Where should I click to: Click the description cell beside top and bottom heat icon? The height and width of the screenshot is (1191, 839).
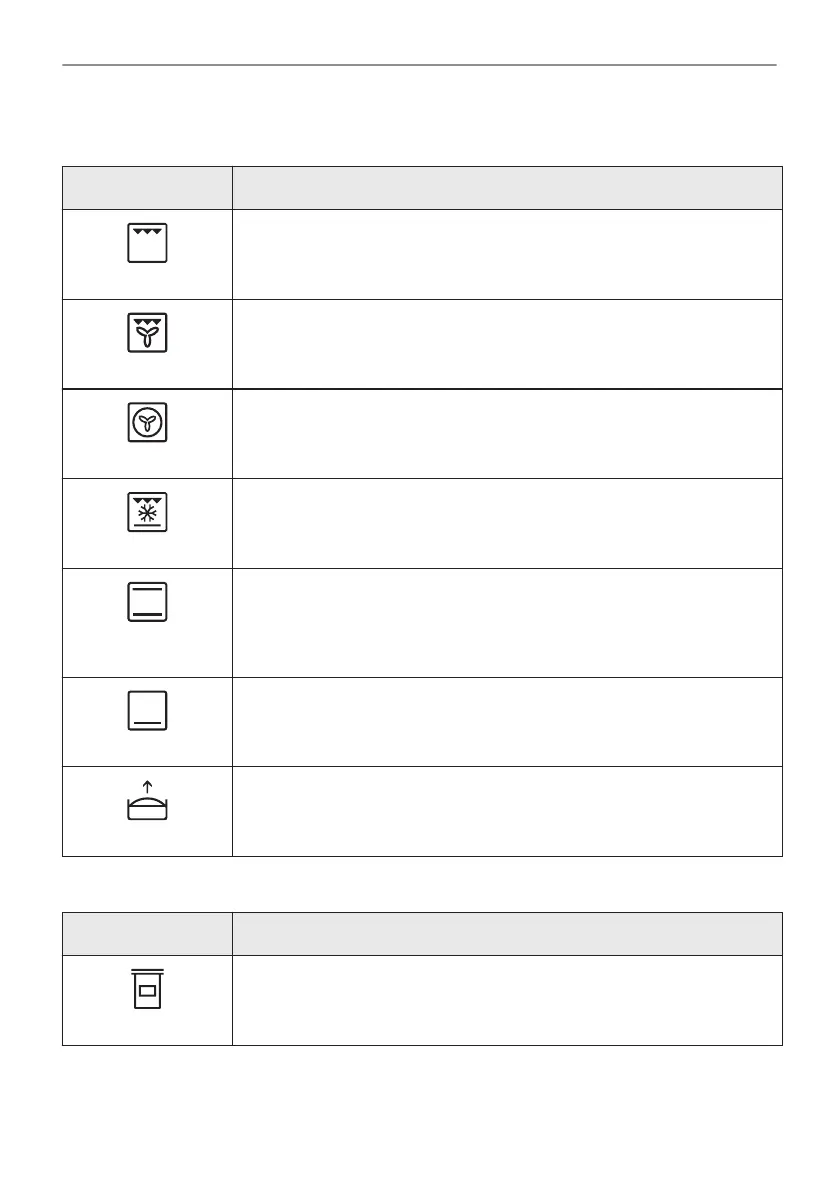[506, 623]
